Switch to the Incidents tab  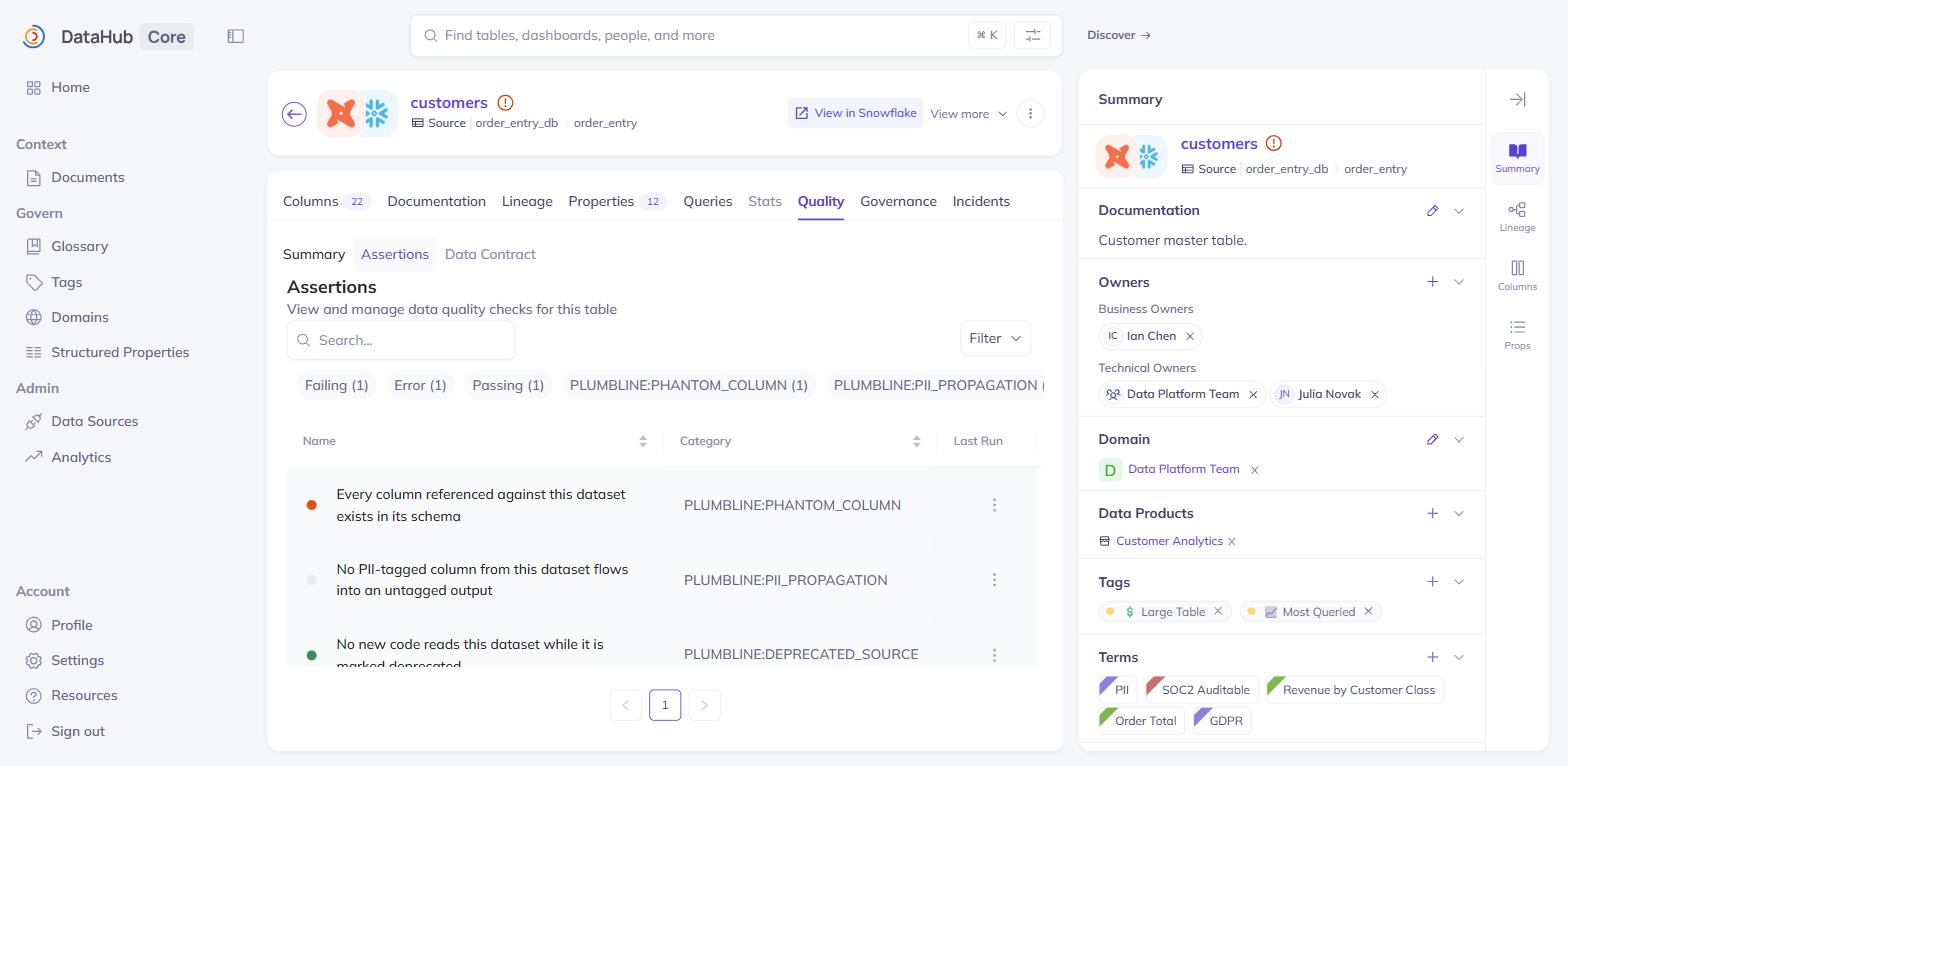coord(981,202)
